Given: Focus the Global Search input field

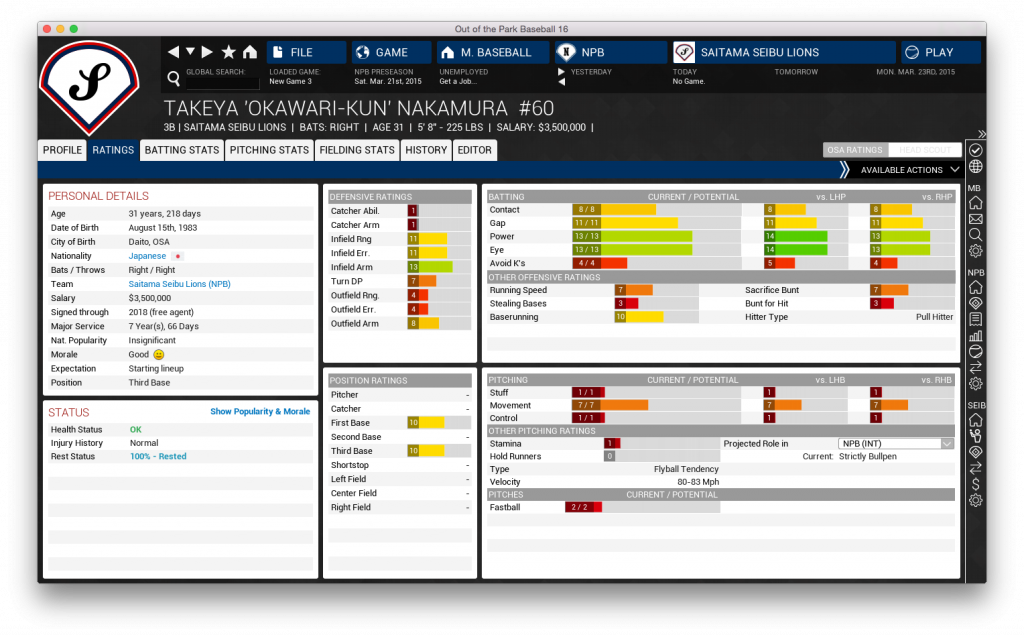Looking at the screenshot, I should [222, 82].
